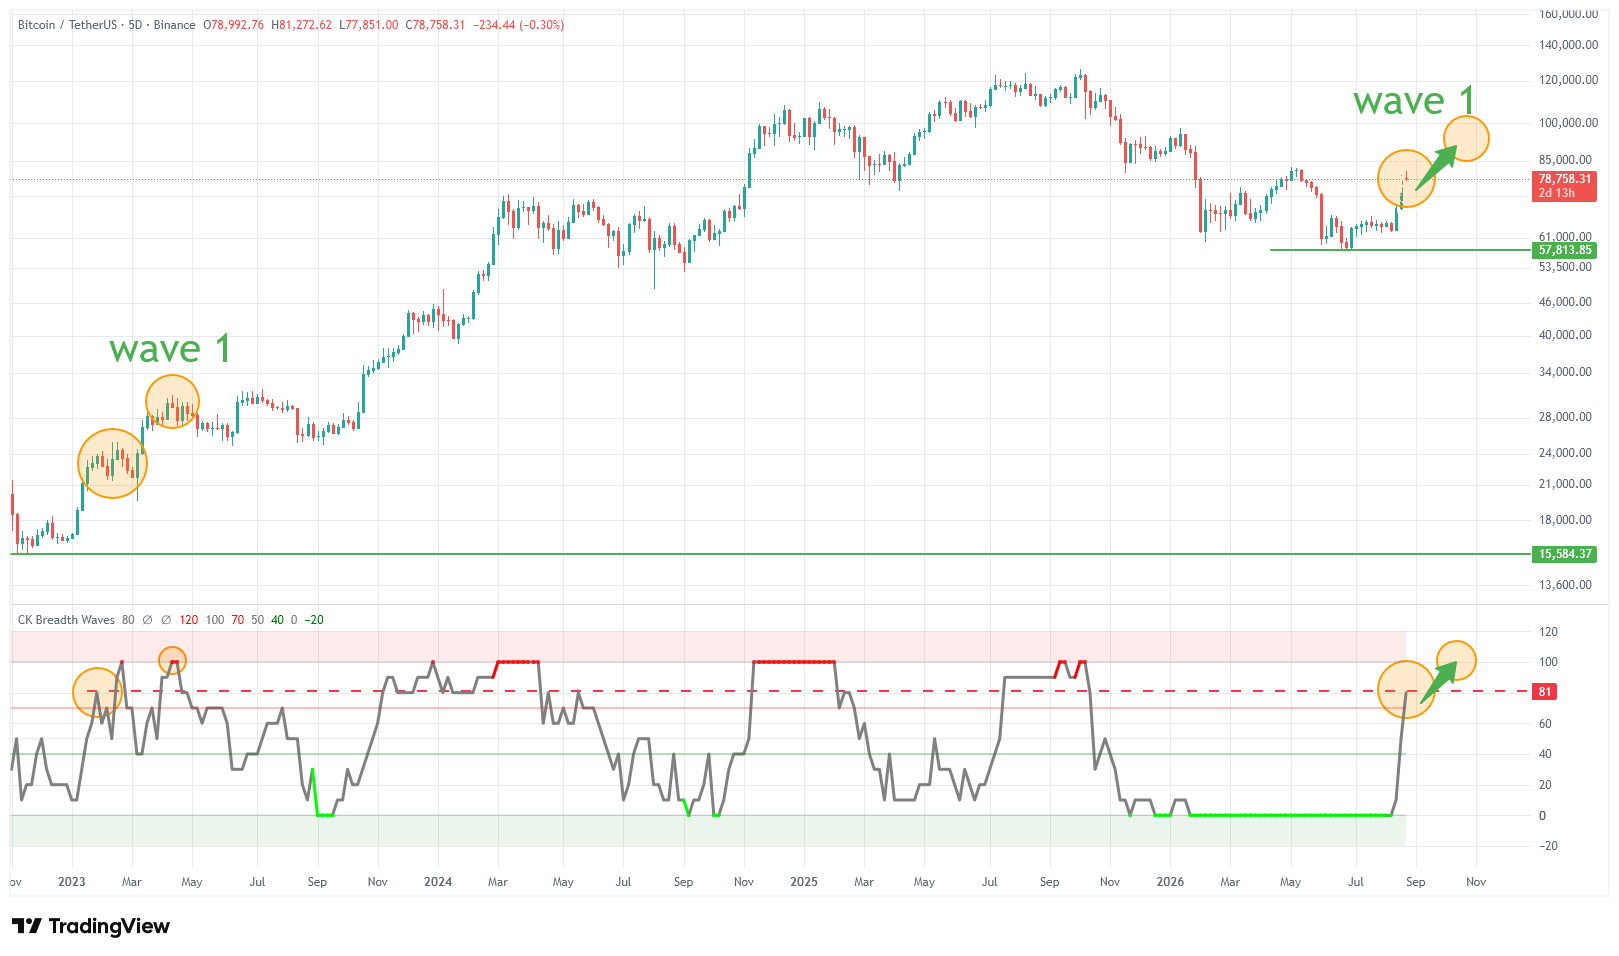Click the 24,000.00 price axis label
The width and height of the screenshot is (1619, 956).
(1565, 453)
